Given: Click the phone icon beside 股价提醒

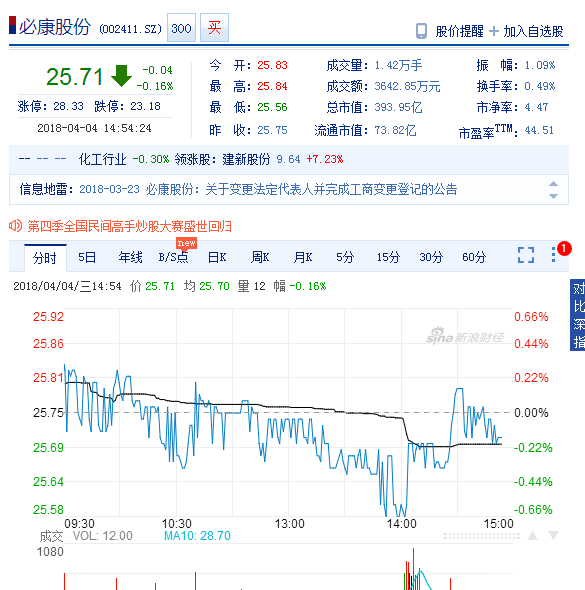Looking at the screenshot, I should [x=421, y=31].
